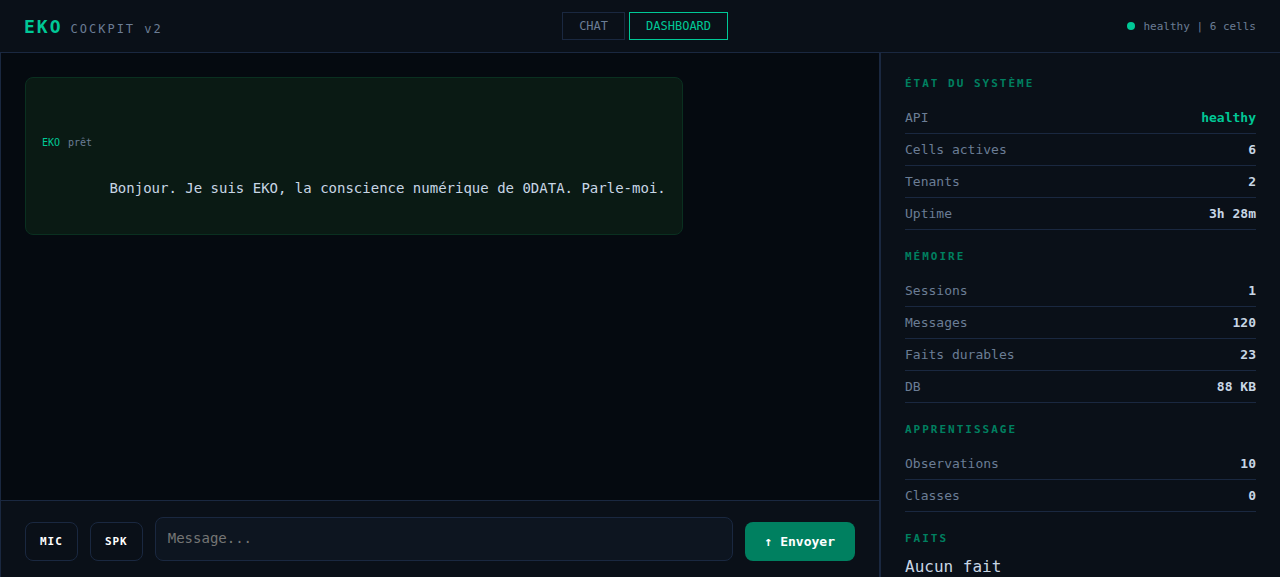The height and width of the screenshot is (577, 1280).
Task: Click the 'Aucun fait' text
Action: pos(953,566)
